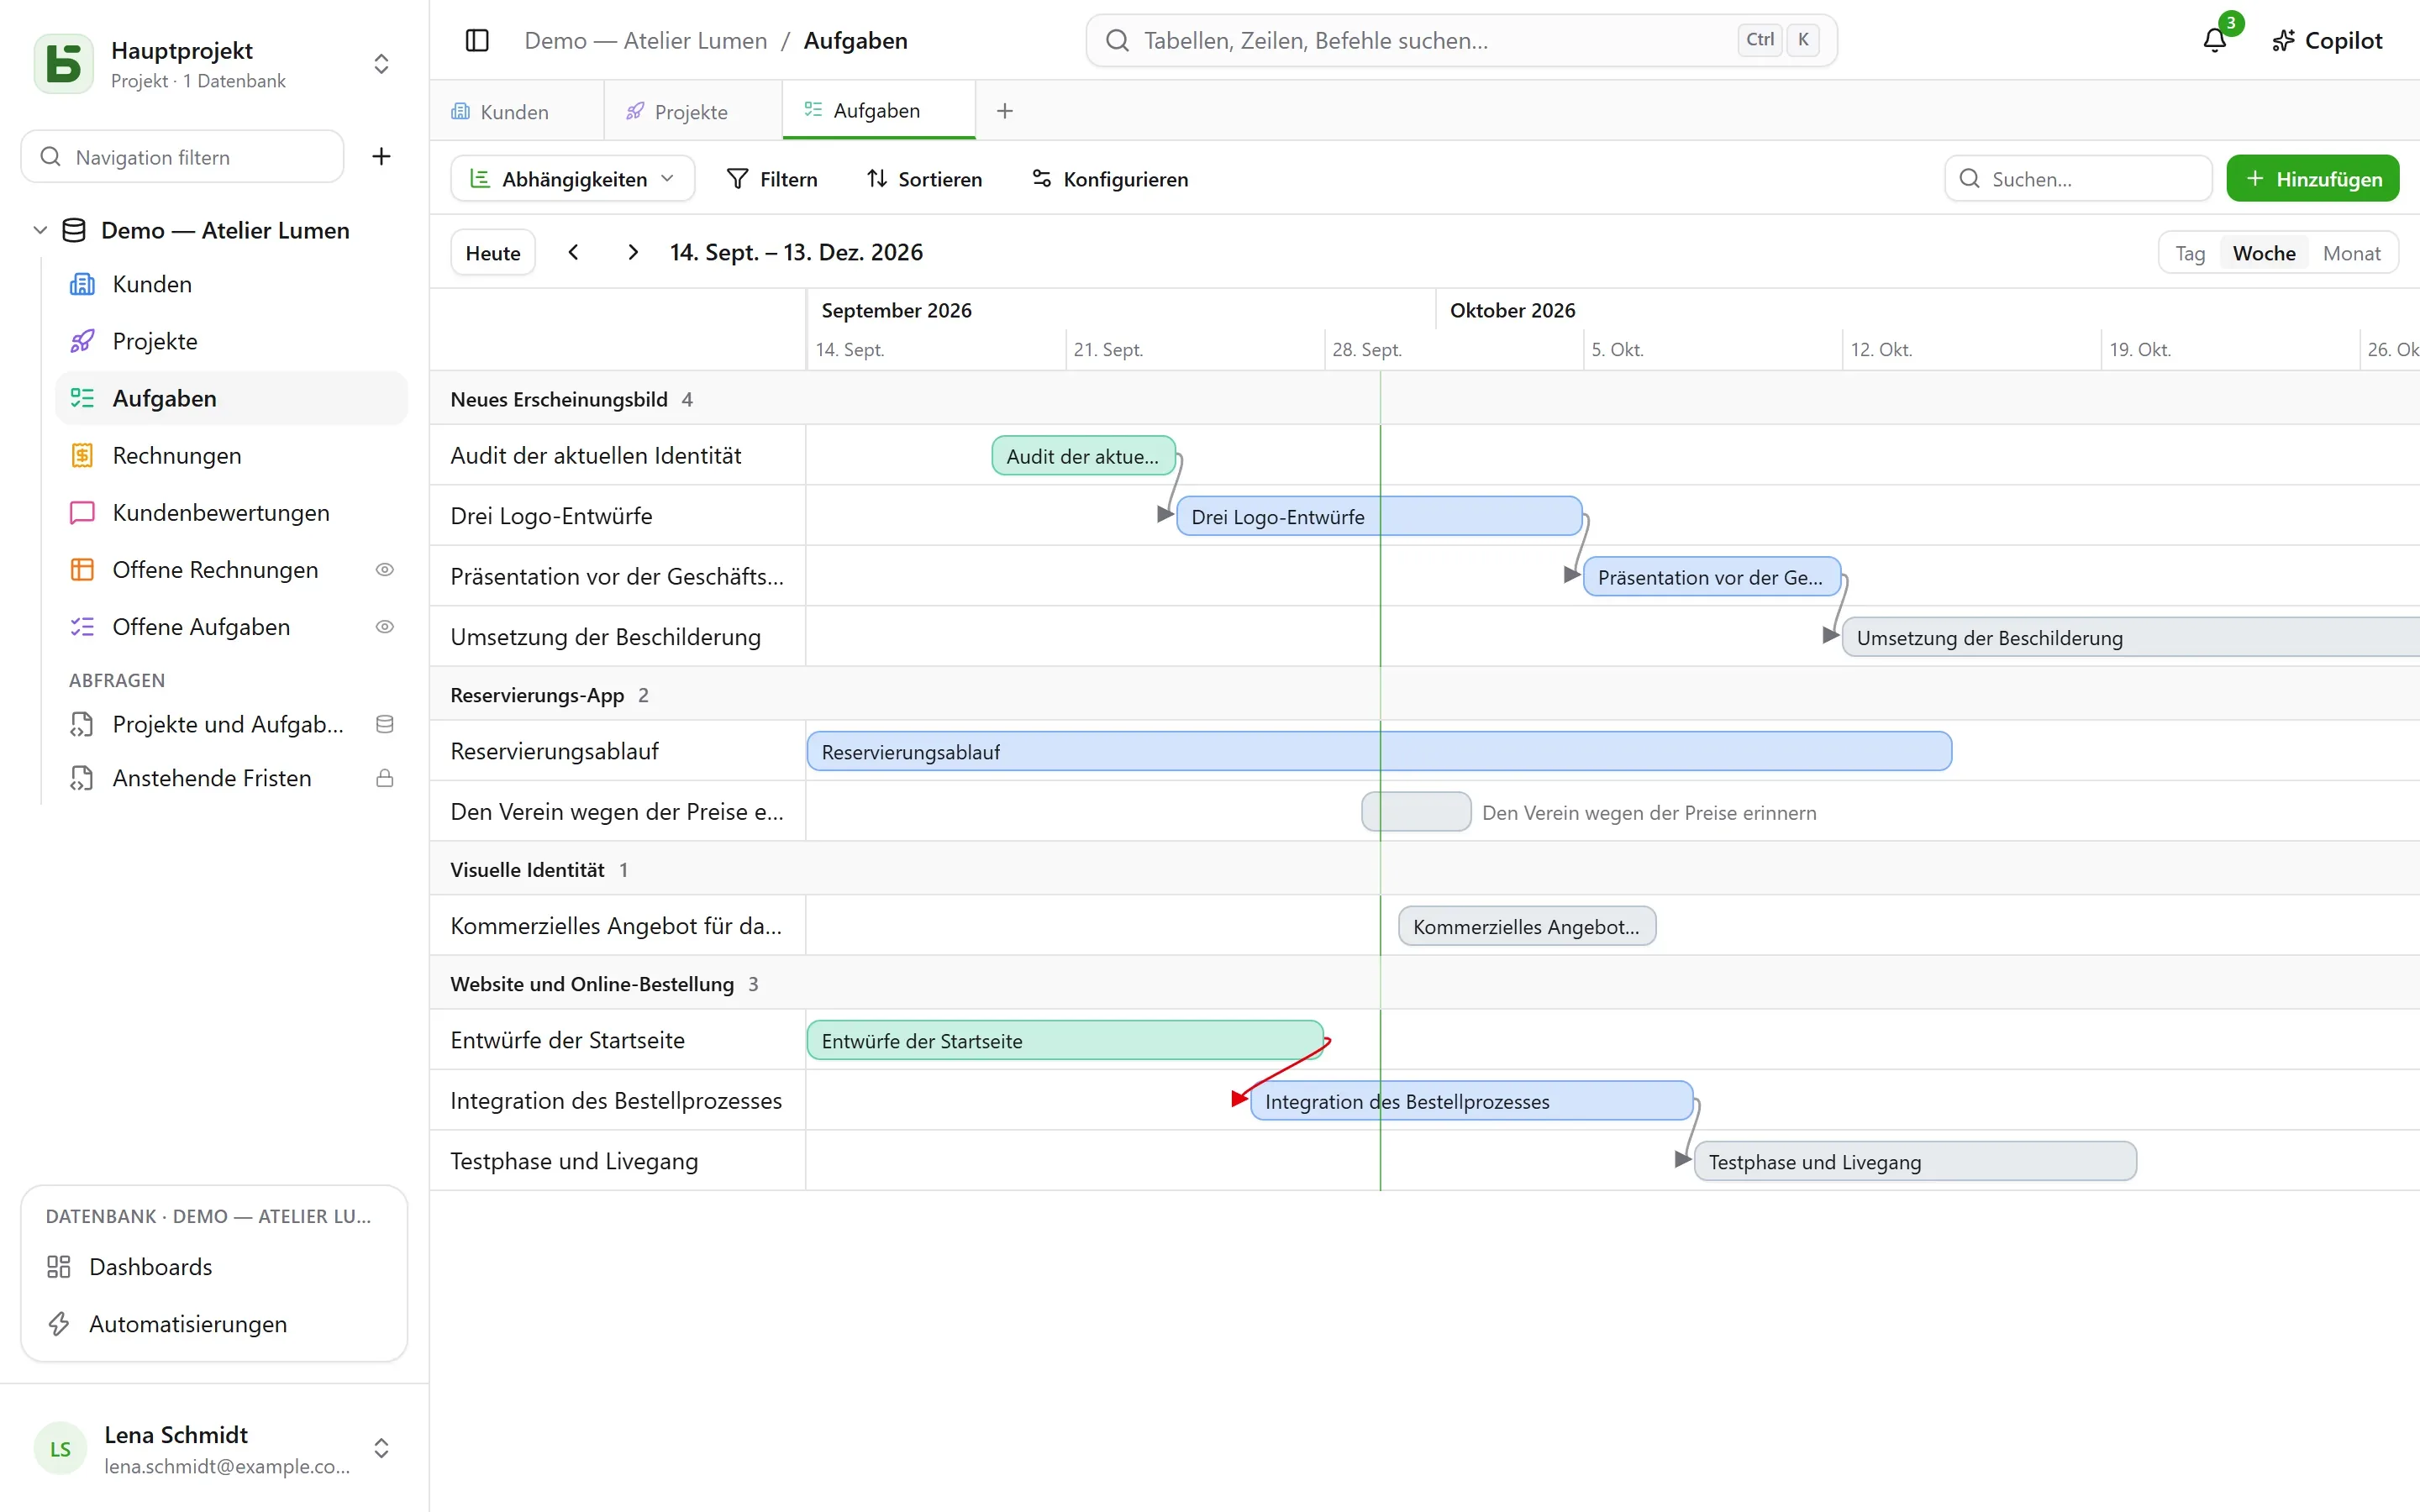Click the Hauptprojekt logo icon

click(64, 64)
